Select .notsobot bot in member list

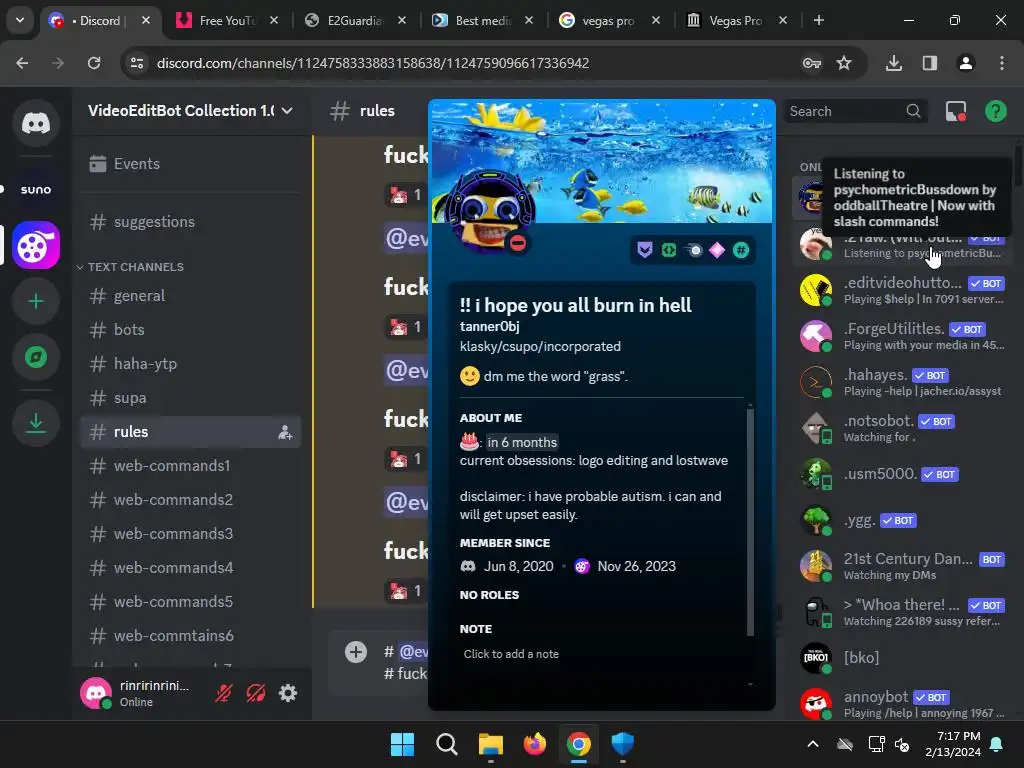(x=903, y=428)
